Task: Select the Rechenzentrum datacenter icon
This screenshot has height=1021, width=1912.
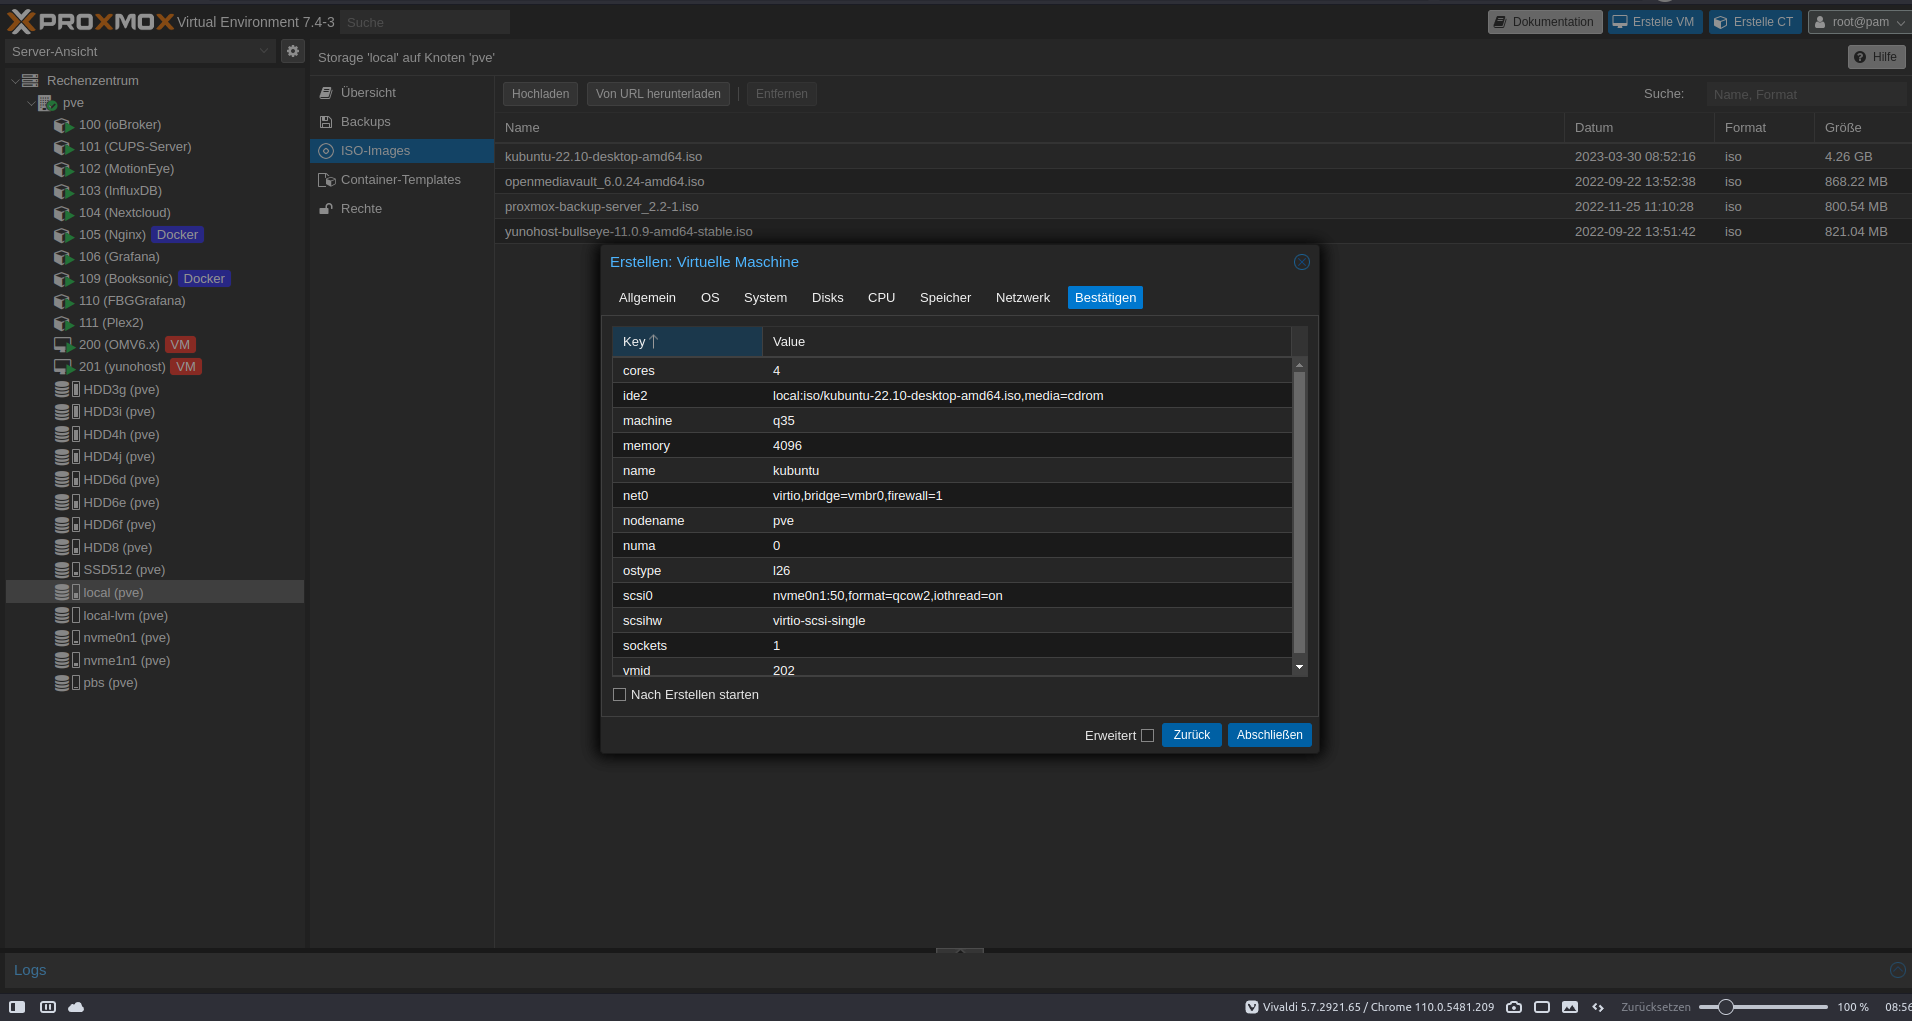Action: click(x=30, y=80)
